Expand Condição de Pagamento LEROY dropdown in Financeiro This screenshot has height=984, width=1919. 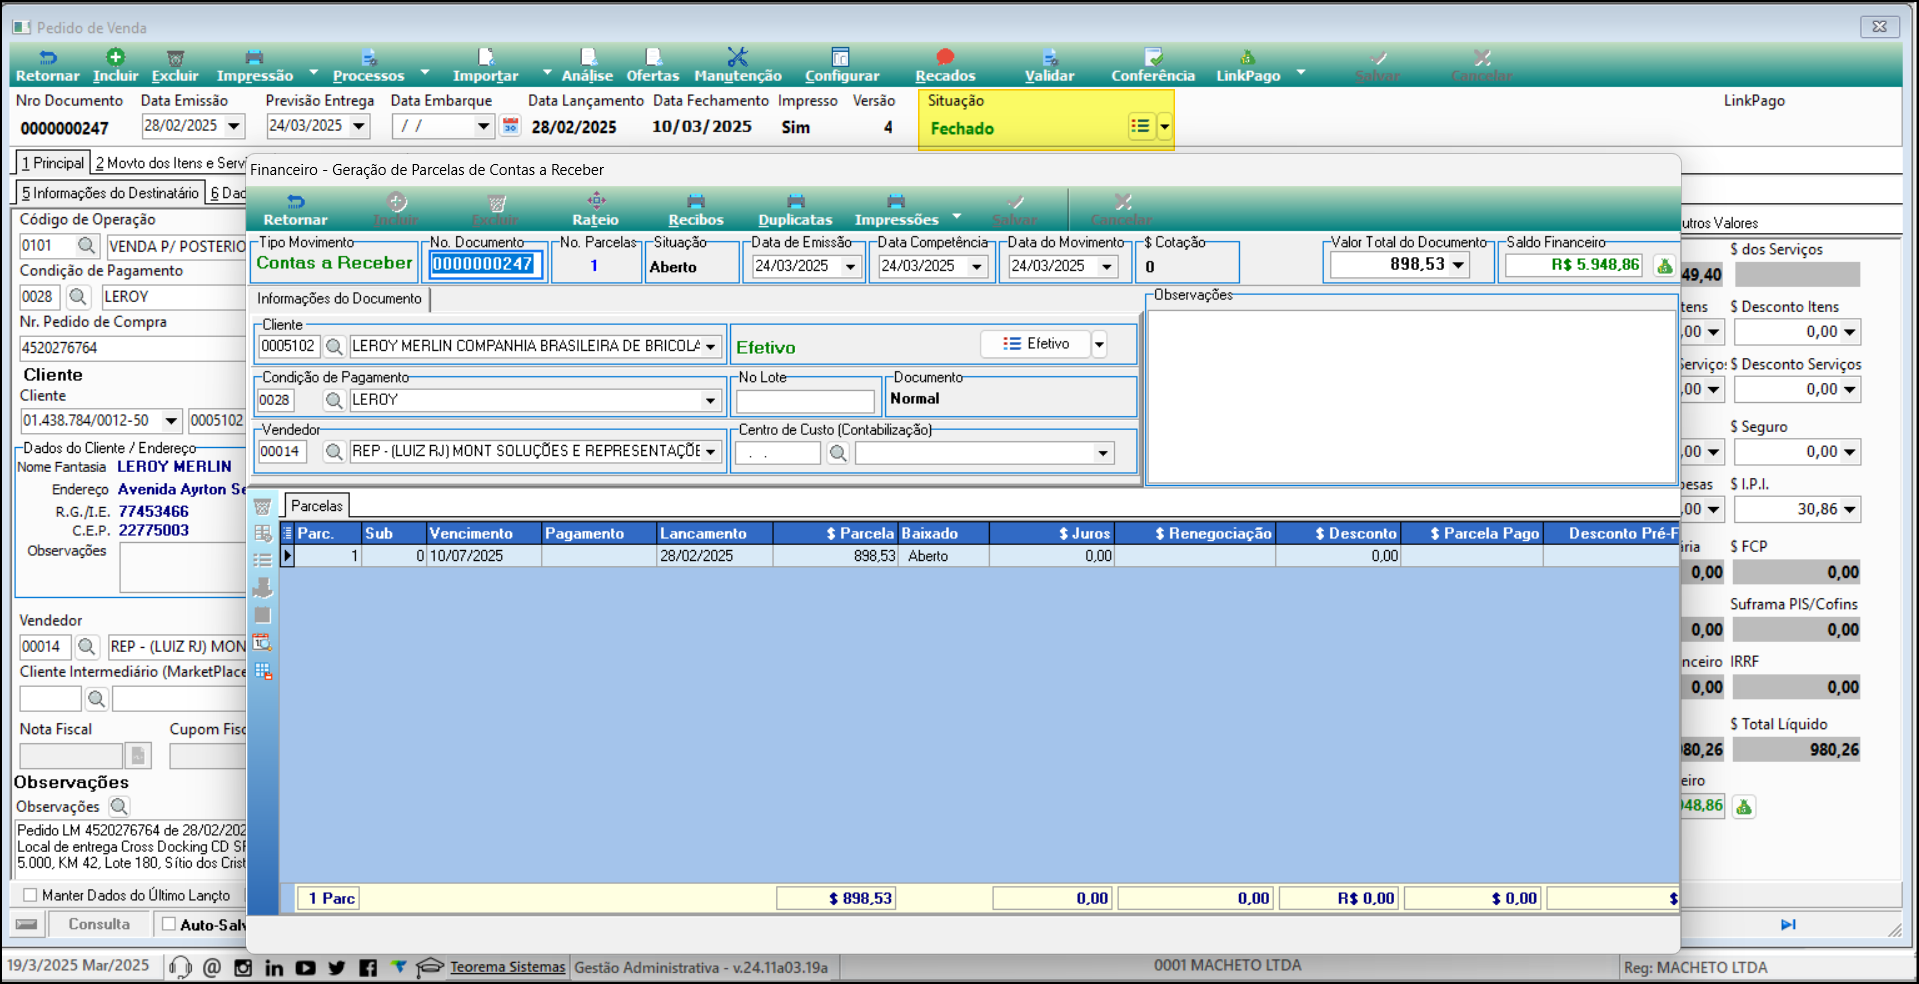coord(711,400)
